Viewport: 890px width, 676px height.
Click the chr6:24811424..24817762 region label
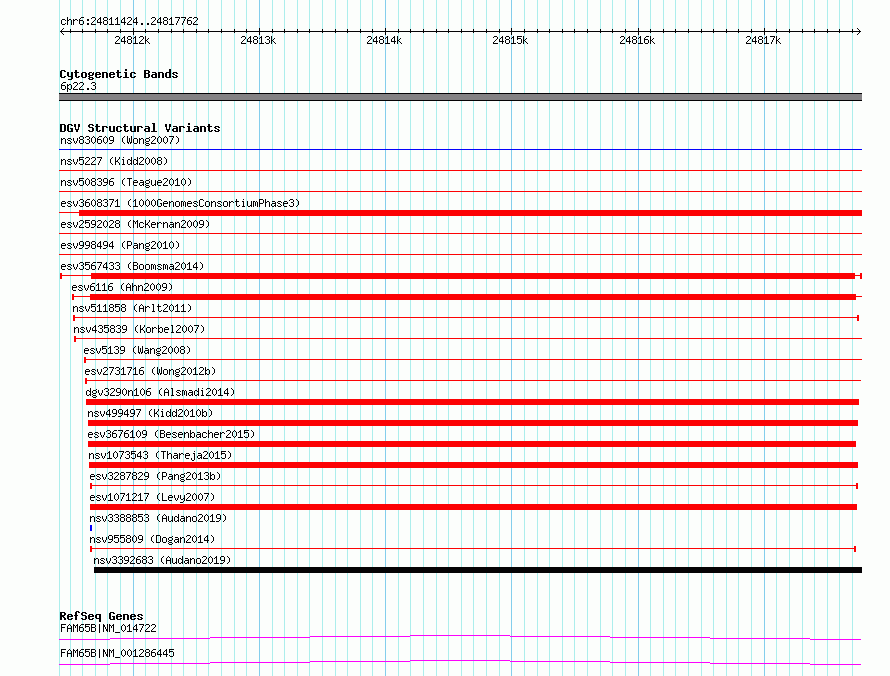(129, 21)
